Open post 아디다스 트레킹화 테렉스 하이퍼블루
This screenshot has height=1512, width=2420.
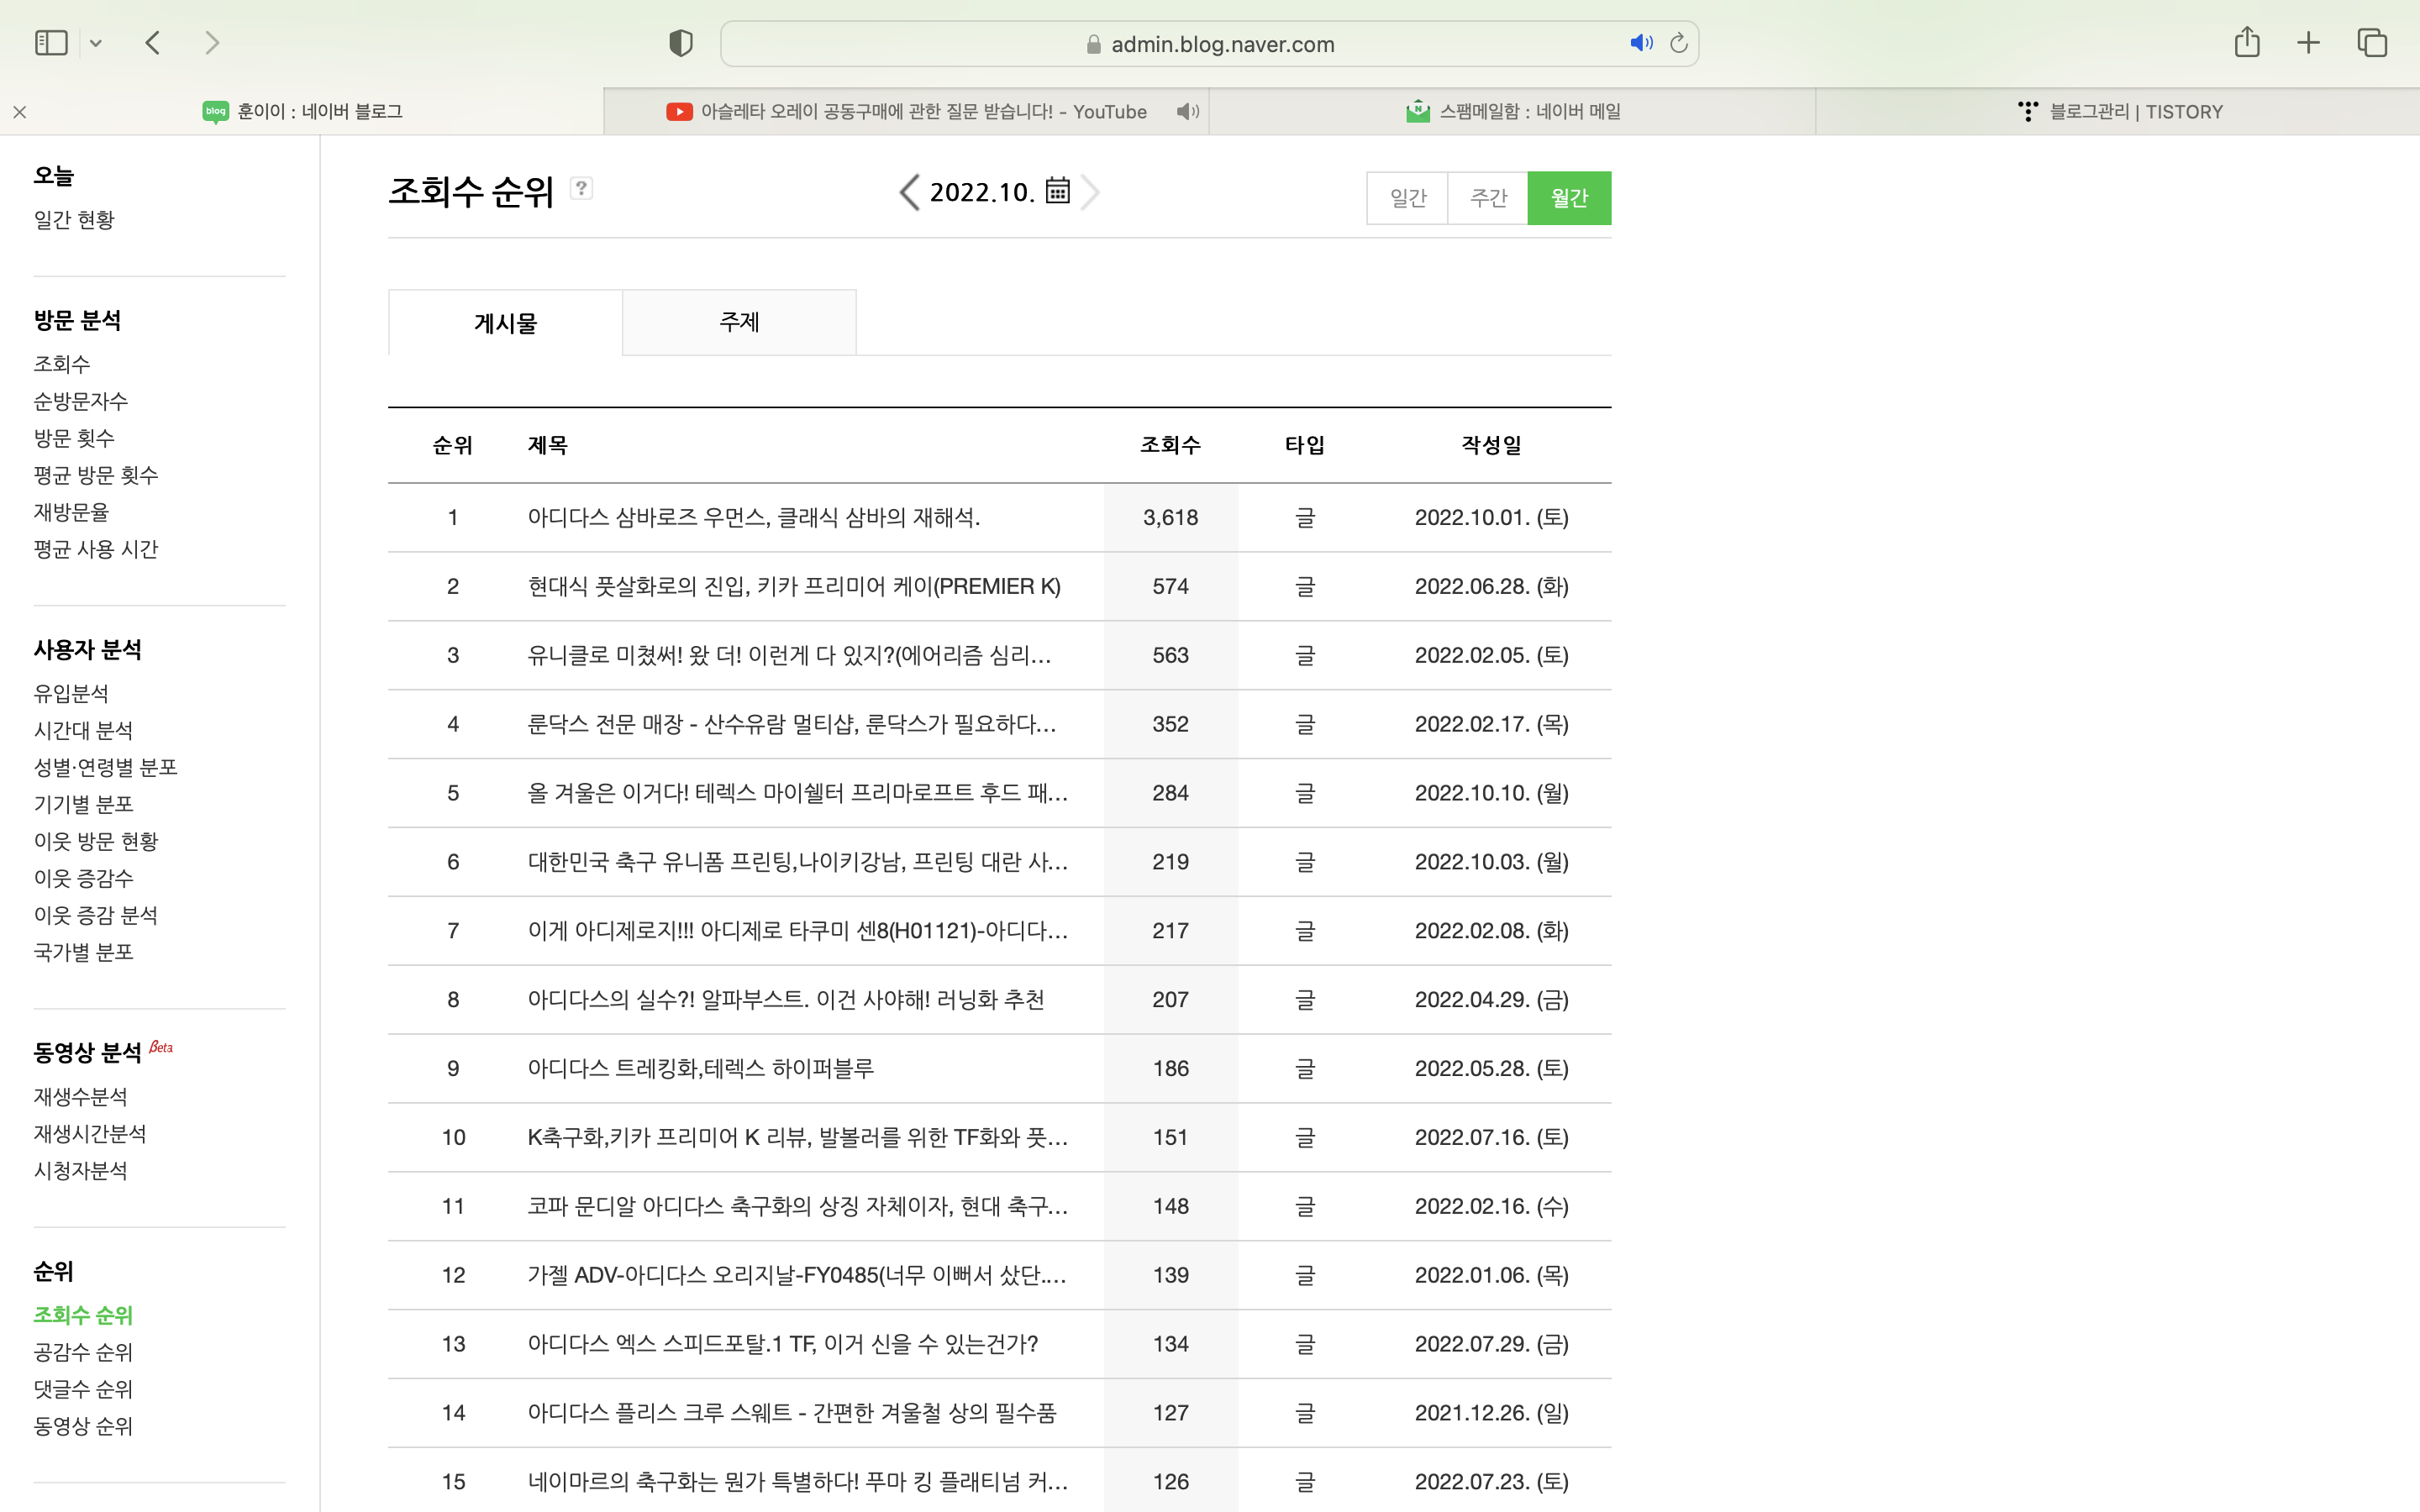(x=701, y=1069)
